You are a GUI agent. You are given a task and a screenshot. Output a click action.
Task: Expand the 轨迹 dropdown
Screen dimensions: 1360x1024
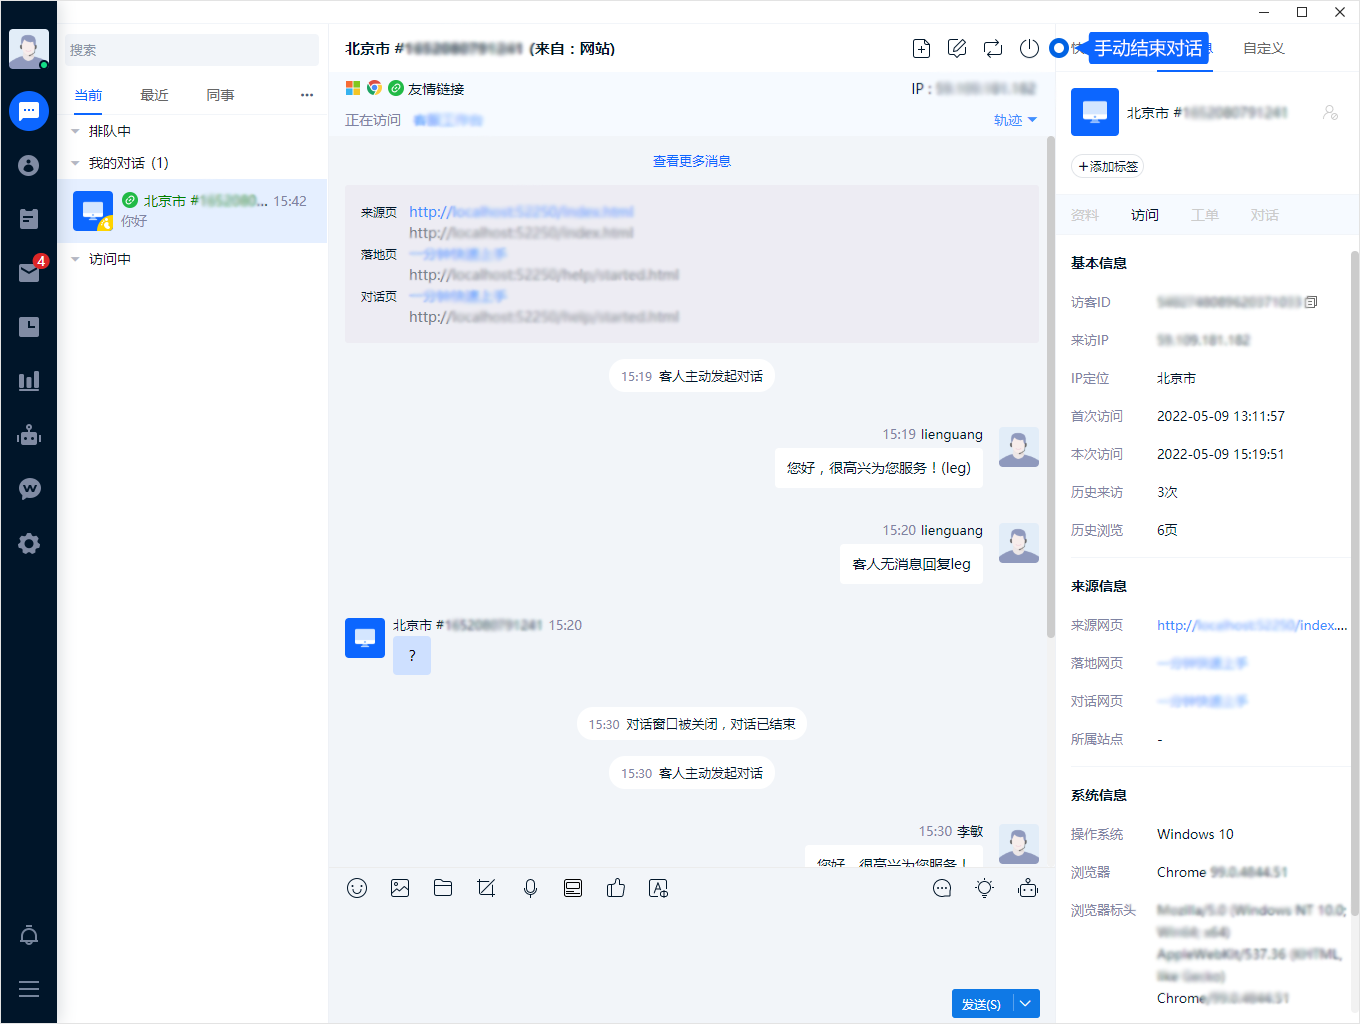(x=1015, y=120)
